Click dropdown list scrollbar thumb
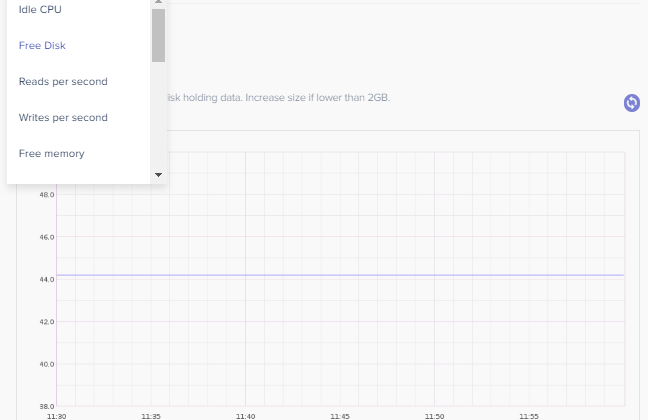This screenshot has width=648, height=420. (x=158, y=36)
